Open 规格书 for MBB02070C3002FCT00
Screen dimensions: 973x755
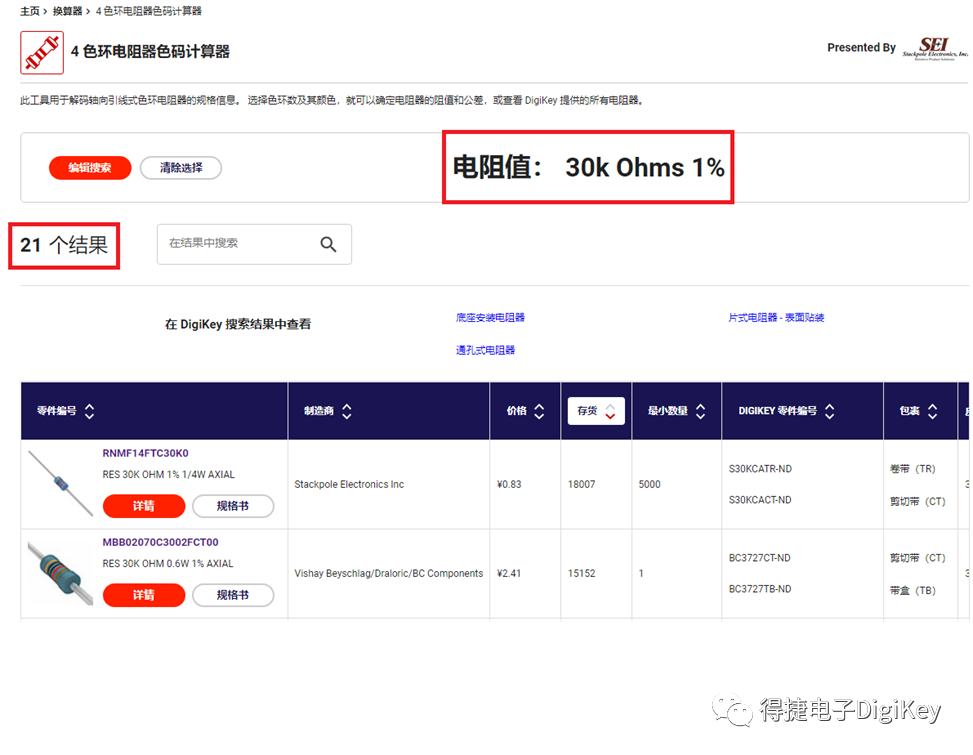pos(233,595)
